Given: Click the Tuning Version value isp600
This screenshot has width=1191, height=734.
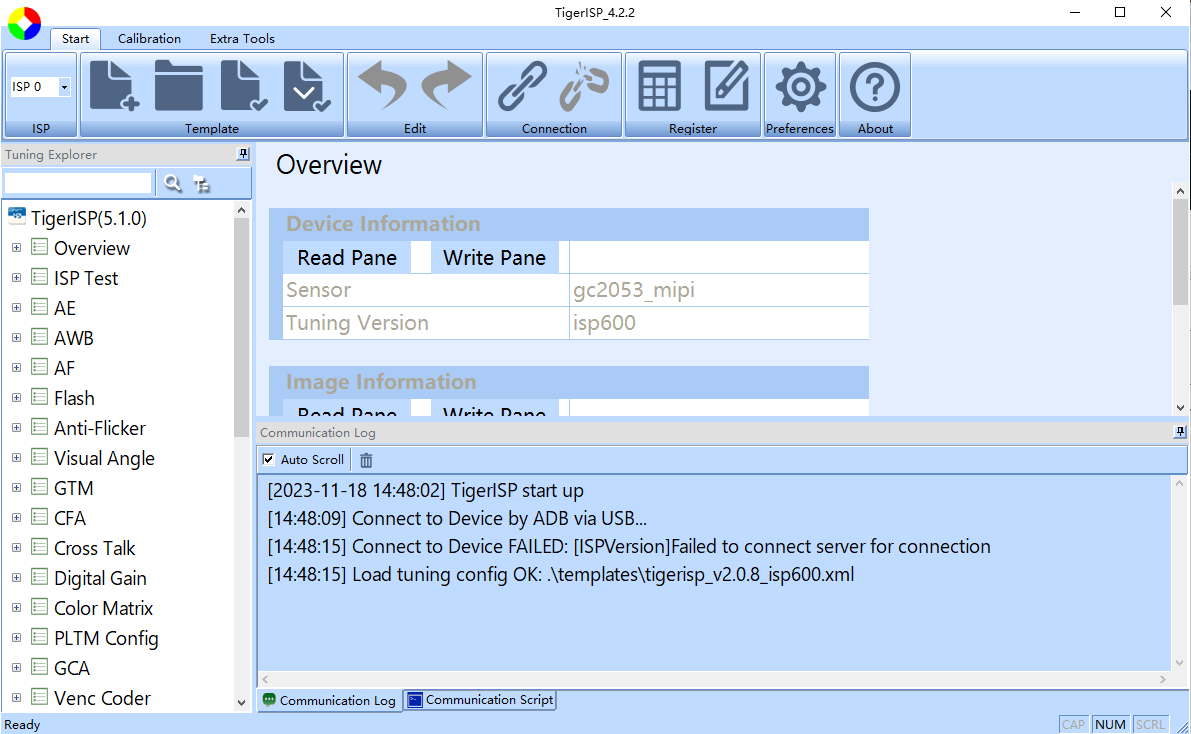Looking at the screenshot, I should tap(605, 323).
